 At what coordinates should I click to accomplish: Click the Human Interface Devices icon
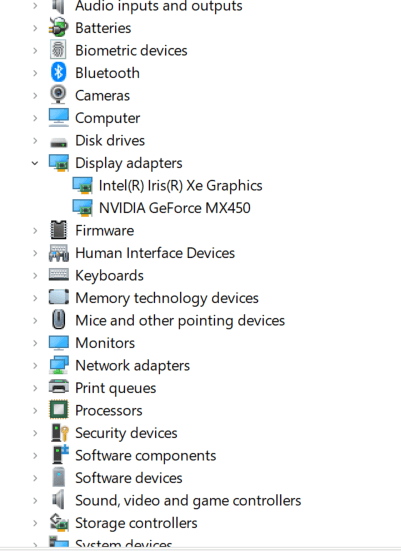pyautogui.click(x=59, y=253)
